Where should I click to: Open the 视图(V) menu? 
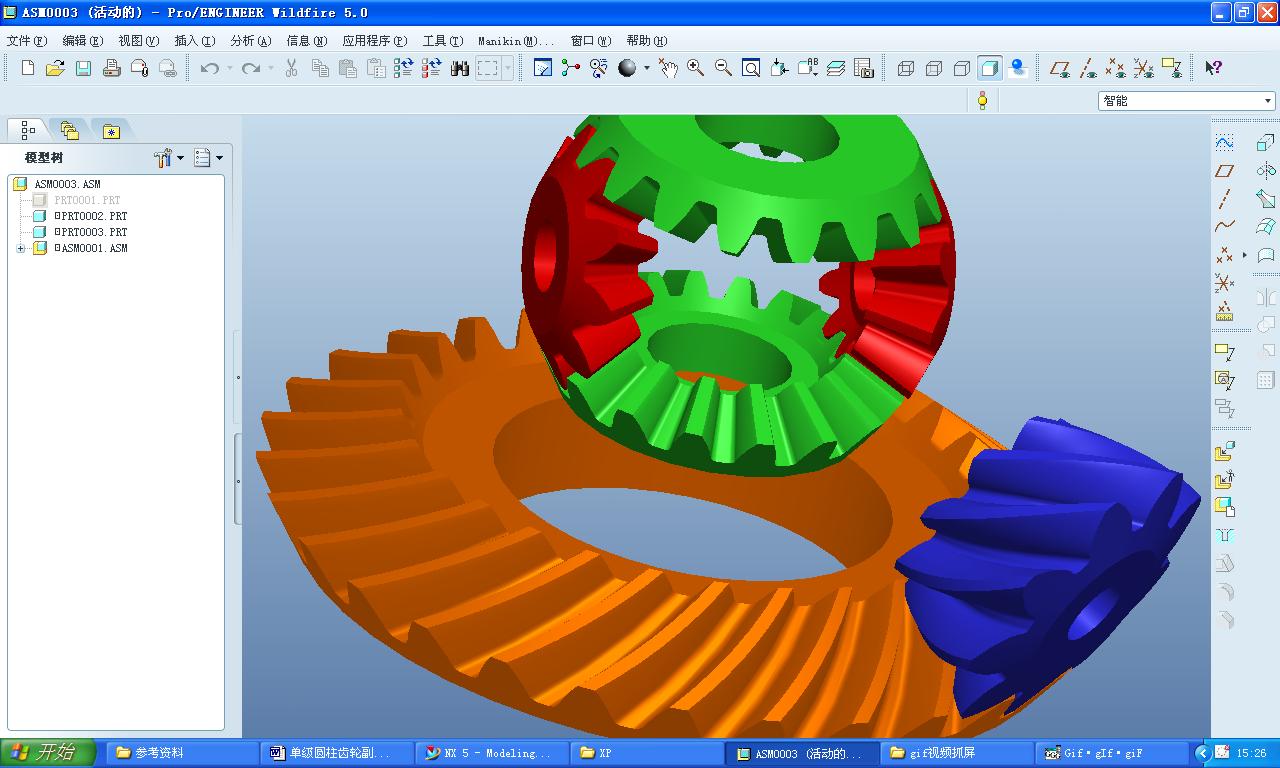click(x=138, y=41)
